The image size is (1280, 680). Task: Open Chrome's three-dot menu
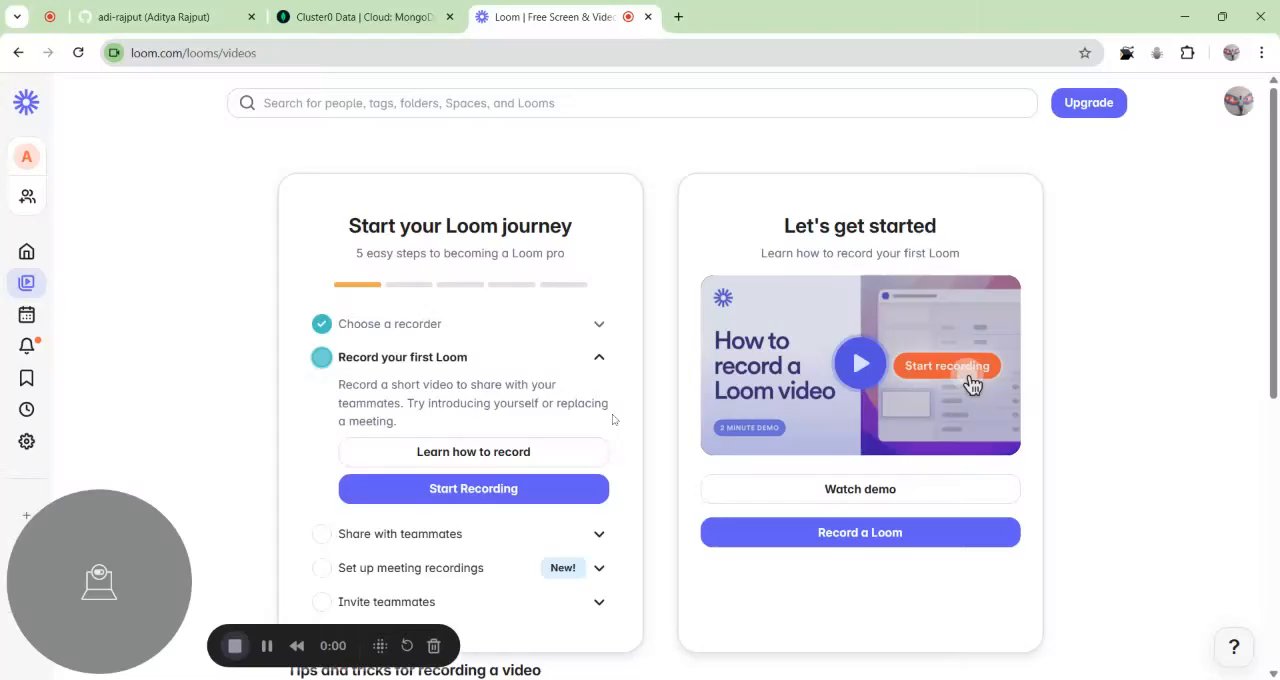[1262, 53]
